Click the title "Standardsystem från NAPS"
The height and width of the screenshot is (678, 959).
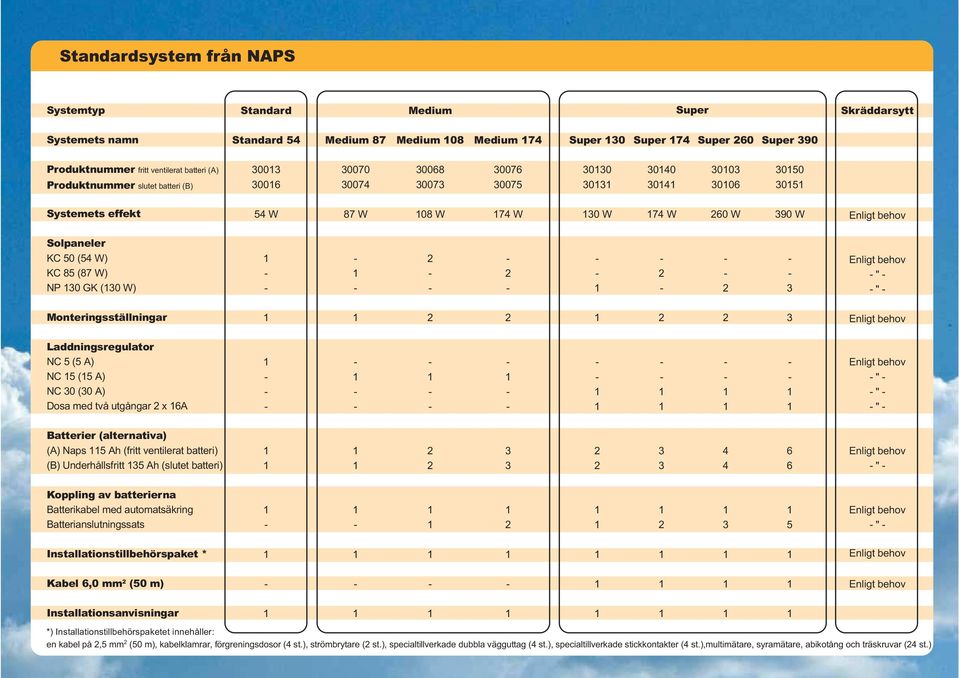coord(177,56)
